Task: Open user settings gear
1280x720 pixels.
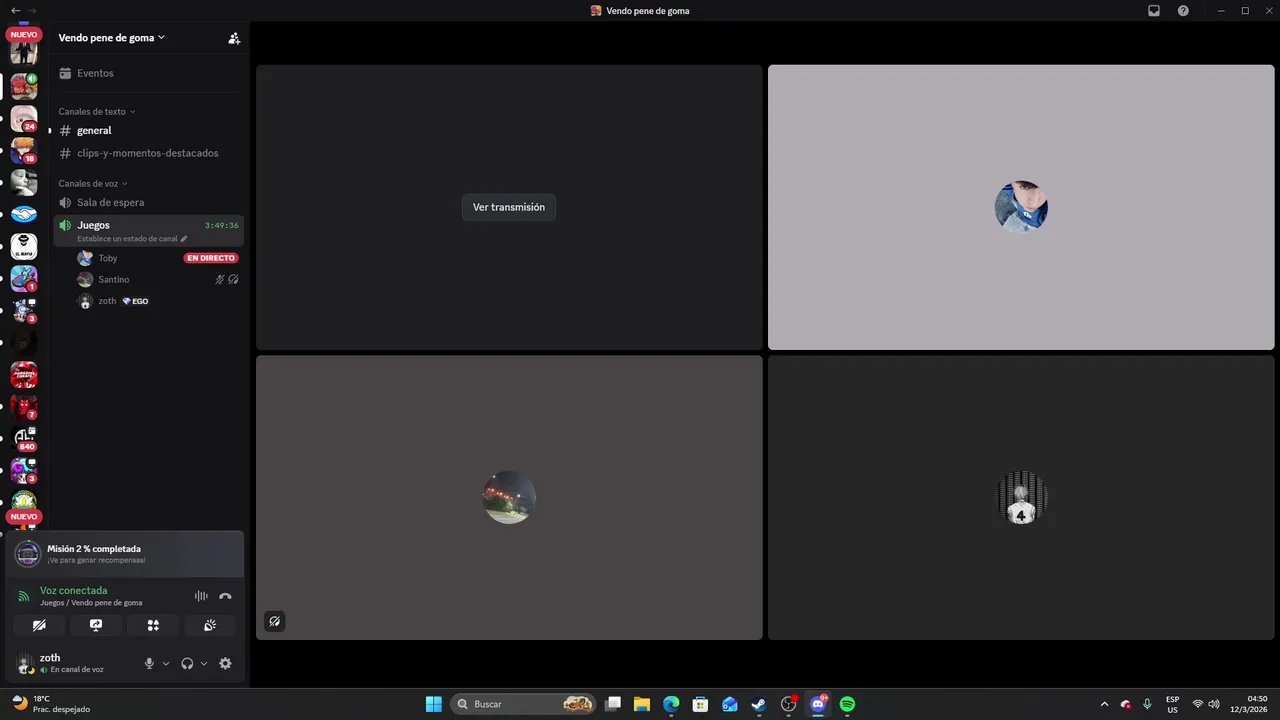Action: [225, 663]
